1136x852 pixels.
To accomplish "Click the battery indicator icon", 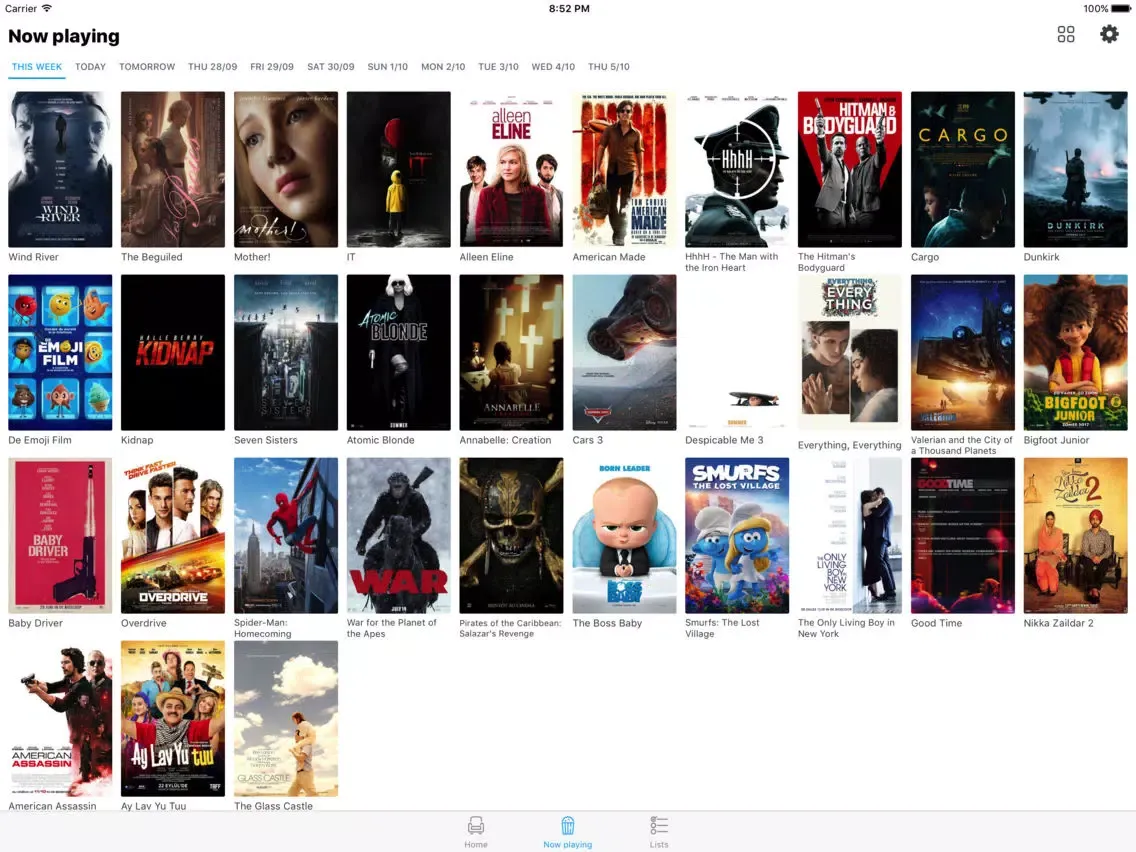I will tap(1121, 9).
